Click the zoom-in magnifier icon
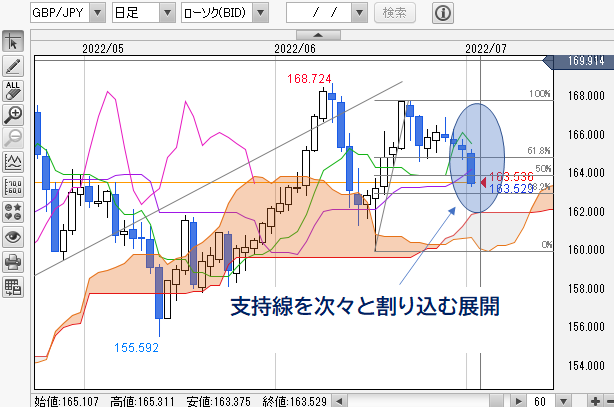The image size is (614, 407). tap(13, 115)
